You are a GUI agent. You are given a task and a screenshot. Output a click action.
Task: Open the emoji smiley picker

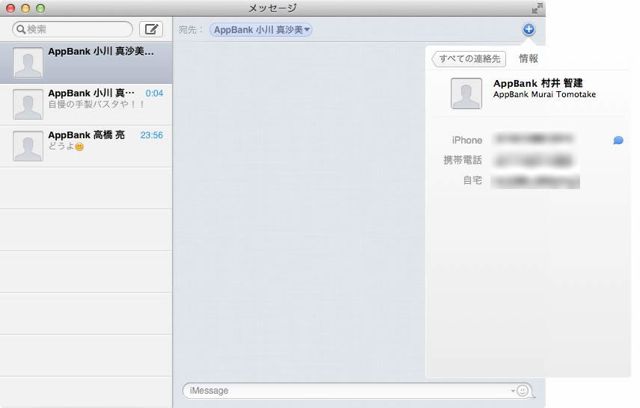(x=522, y=390)
